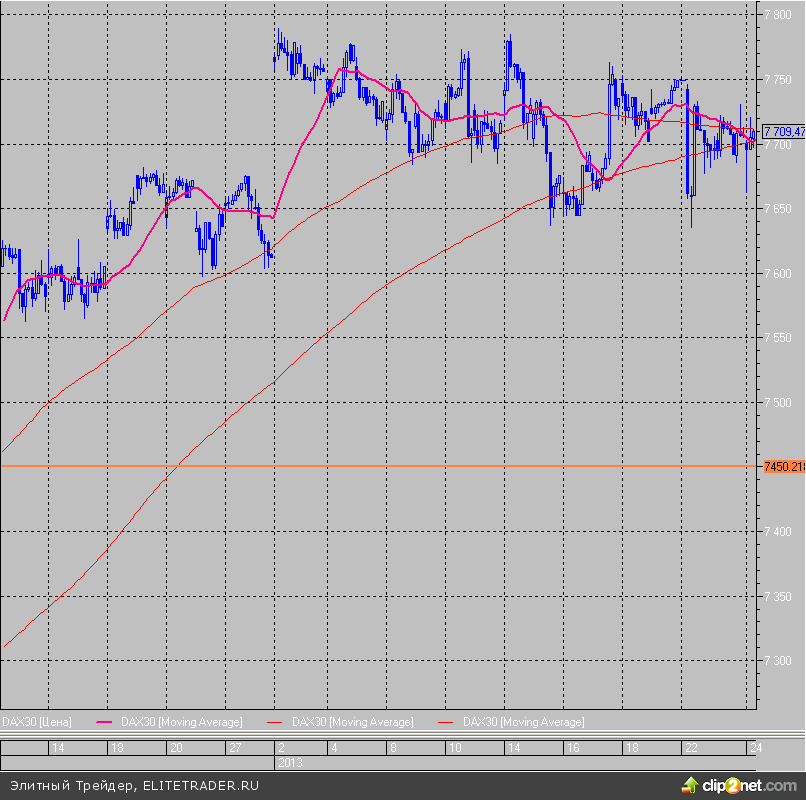
Task: Click the 7 550 value on price axis
Action: click(778, 338)
